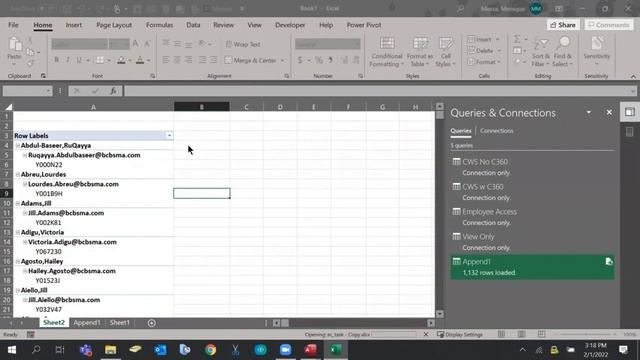The width and height of the screenshot is (640, 360).
Task: Open Find & Select menu
Action: click(563, 52)
